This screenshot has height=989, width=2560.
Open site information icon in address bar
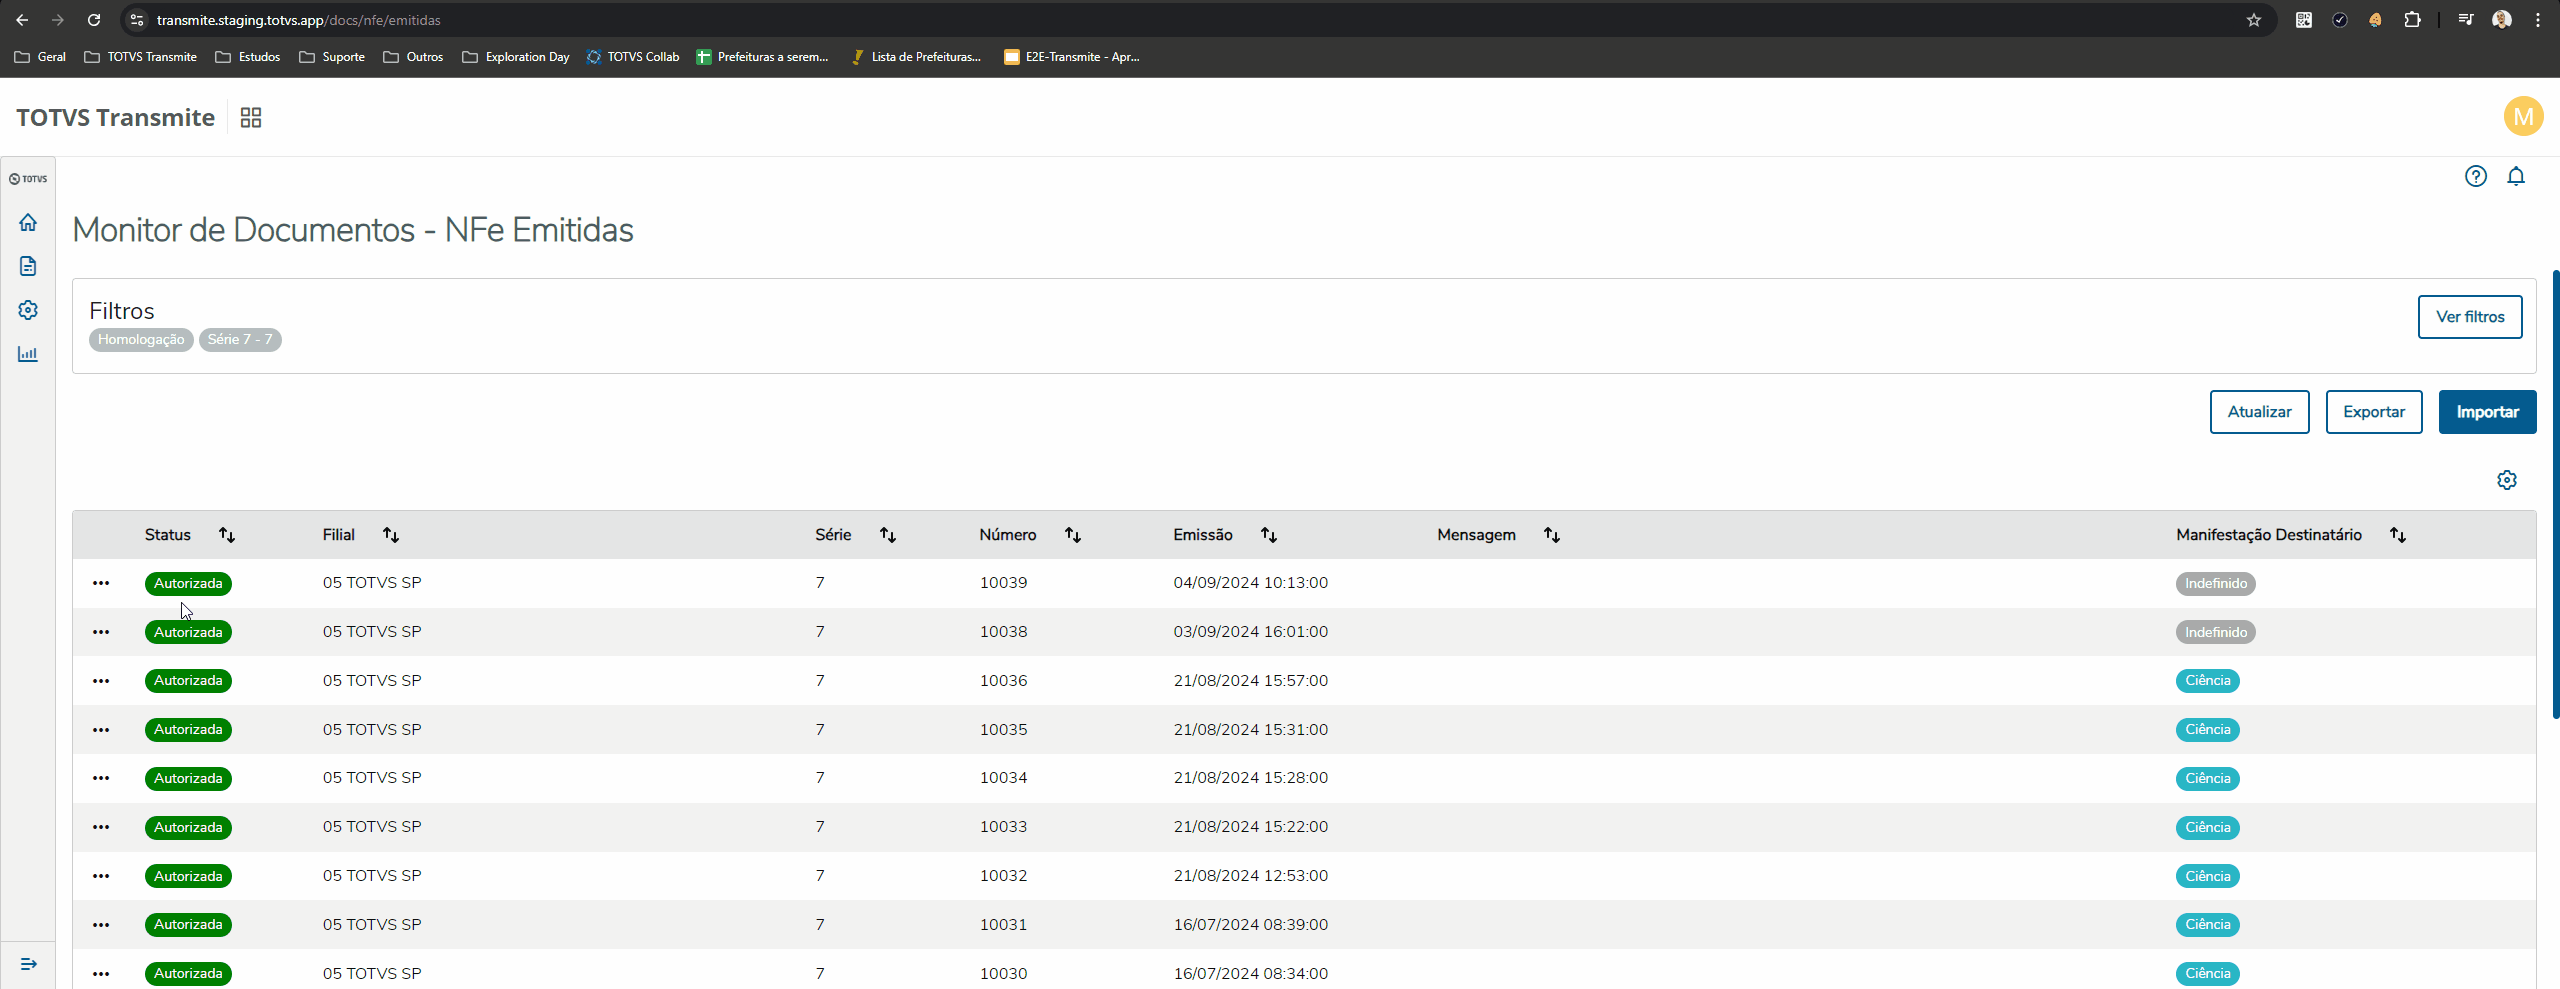pos(137,20)
